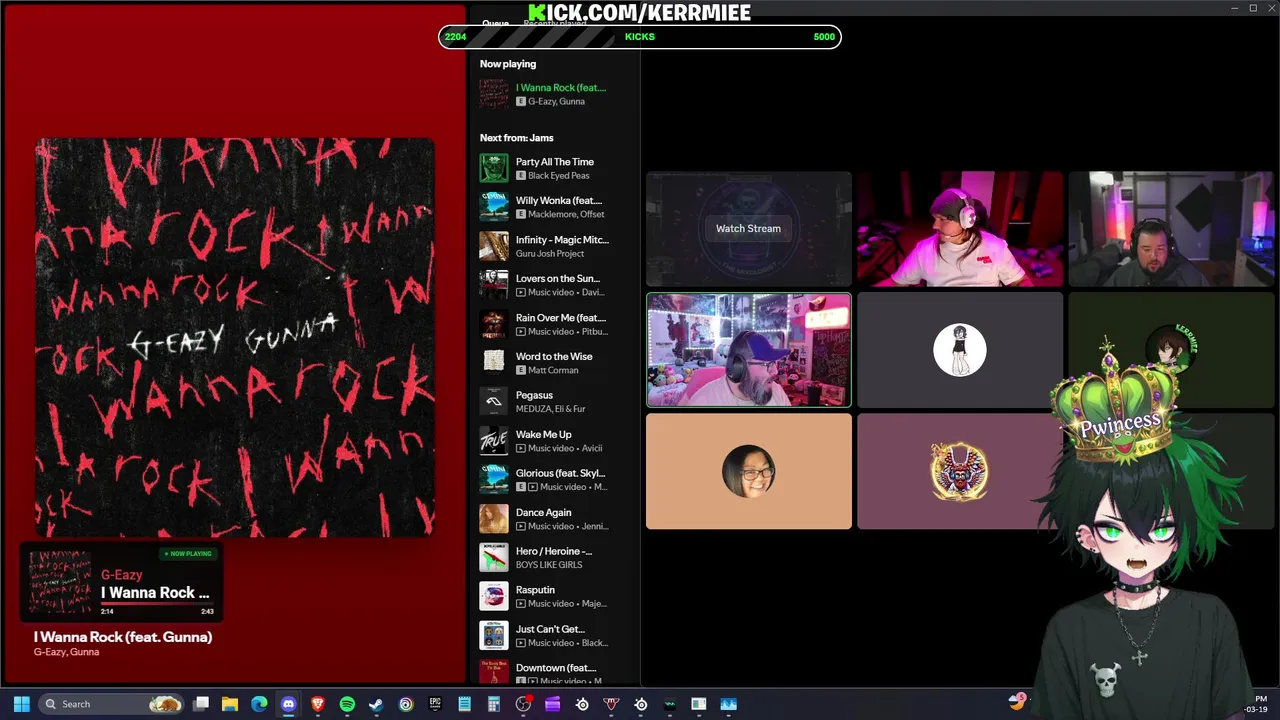
Task: Open the taskbar app with red notification dot
Action: tap(523, 704)
